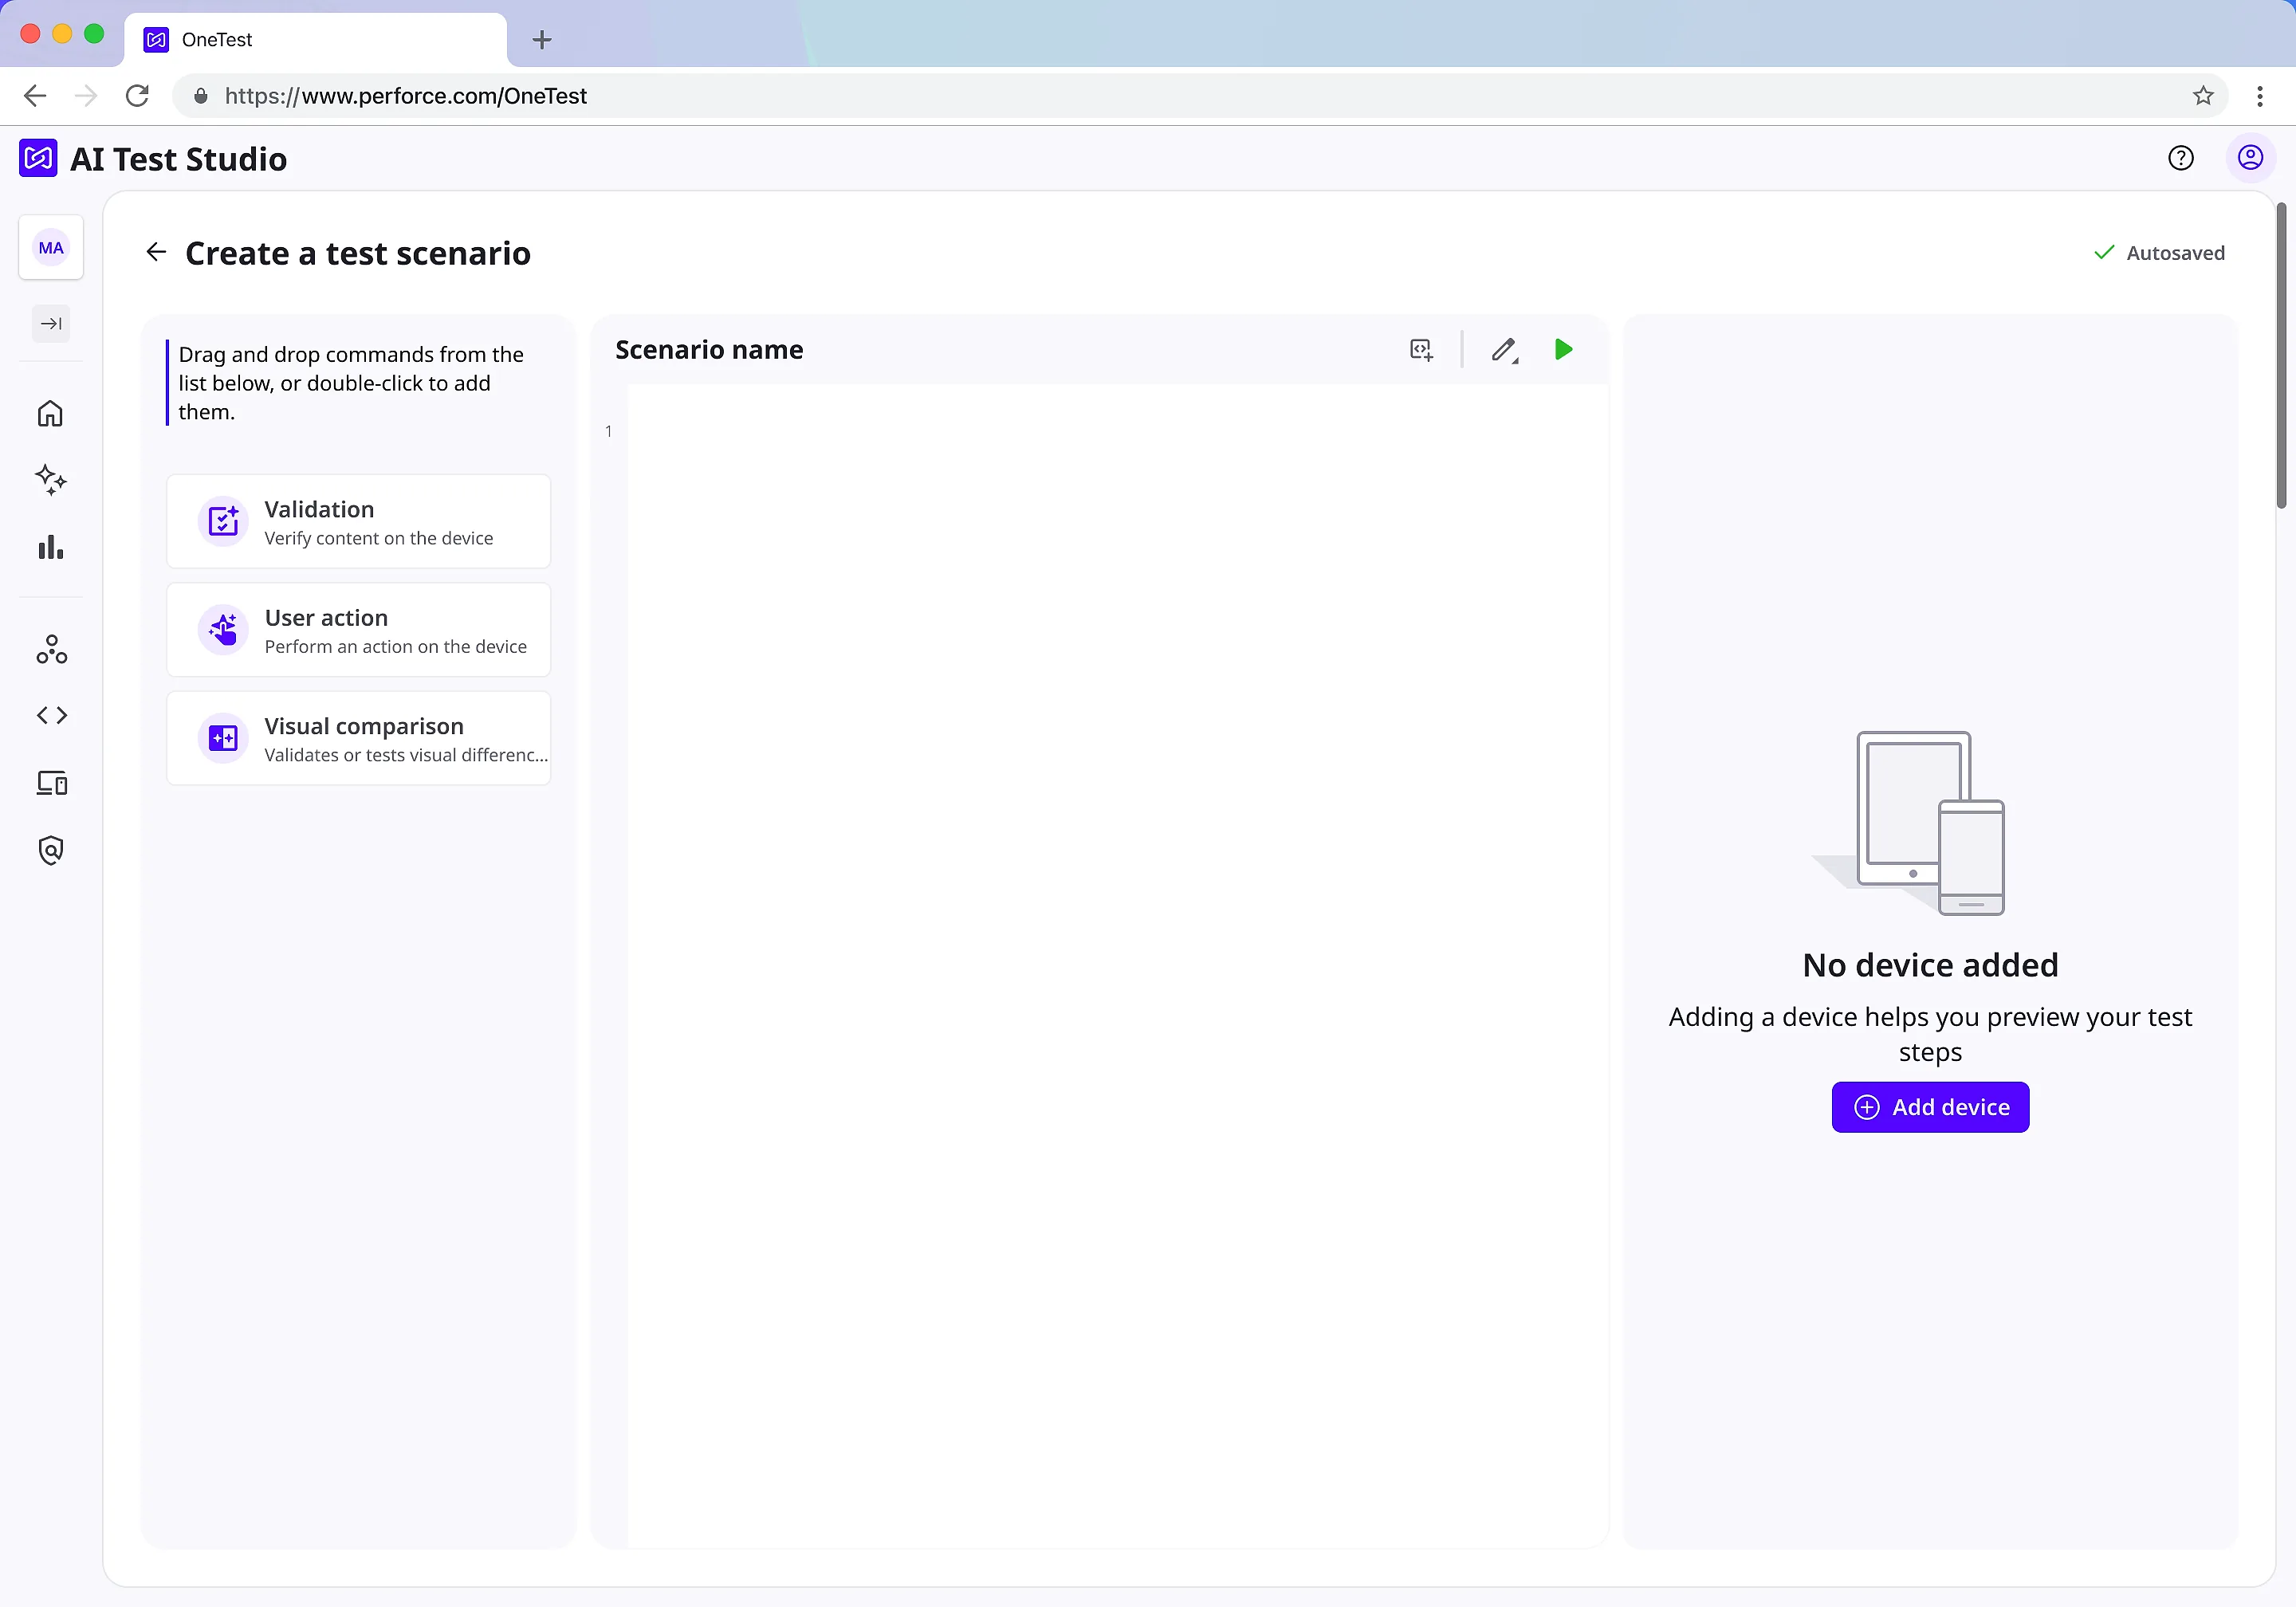This screenshot has width=2296, height=1607.
Task: Click the Scenario name title
Action: coord(709,350)
